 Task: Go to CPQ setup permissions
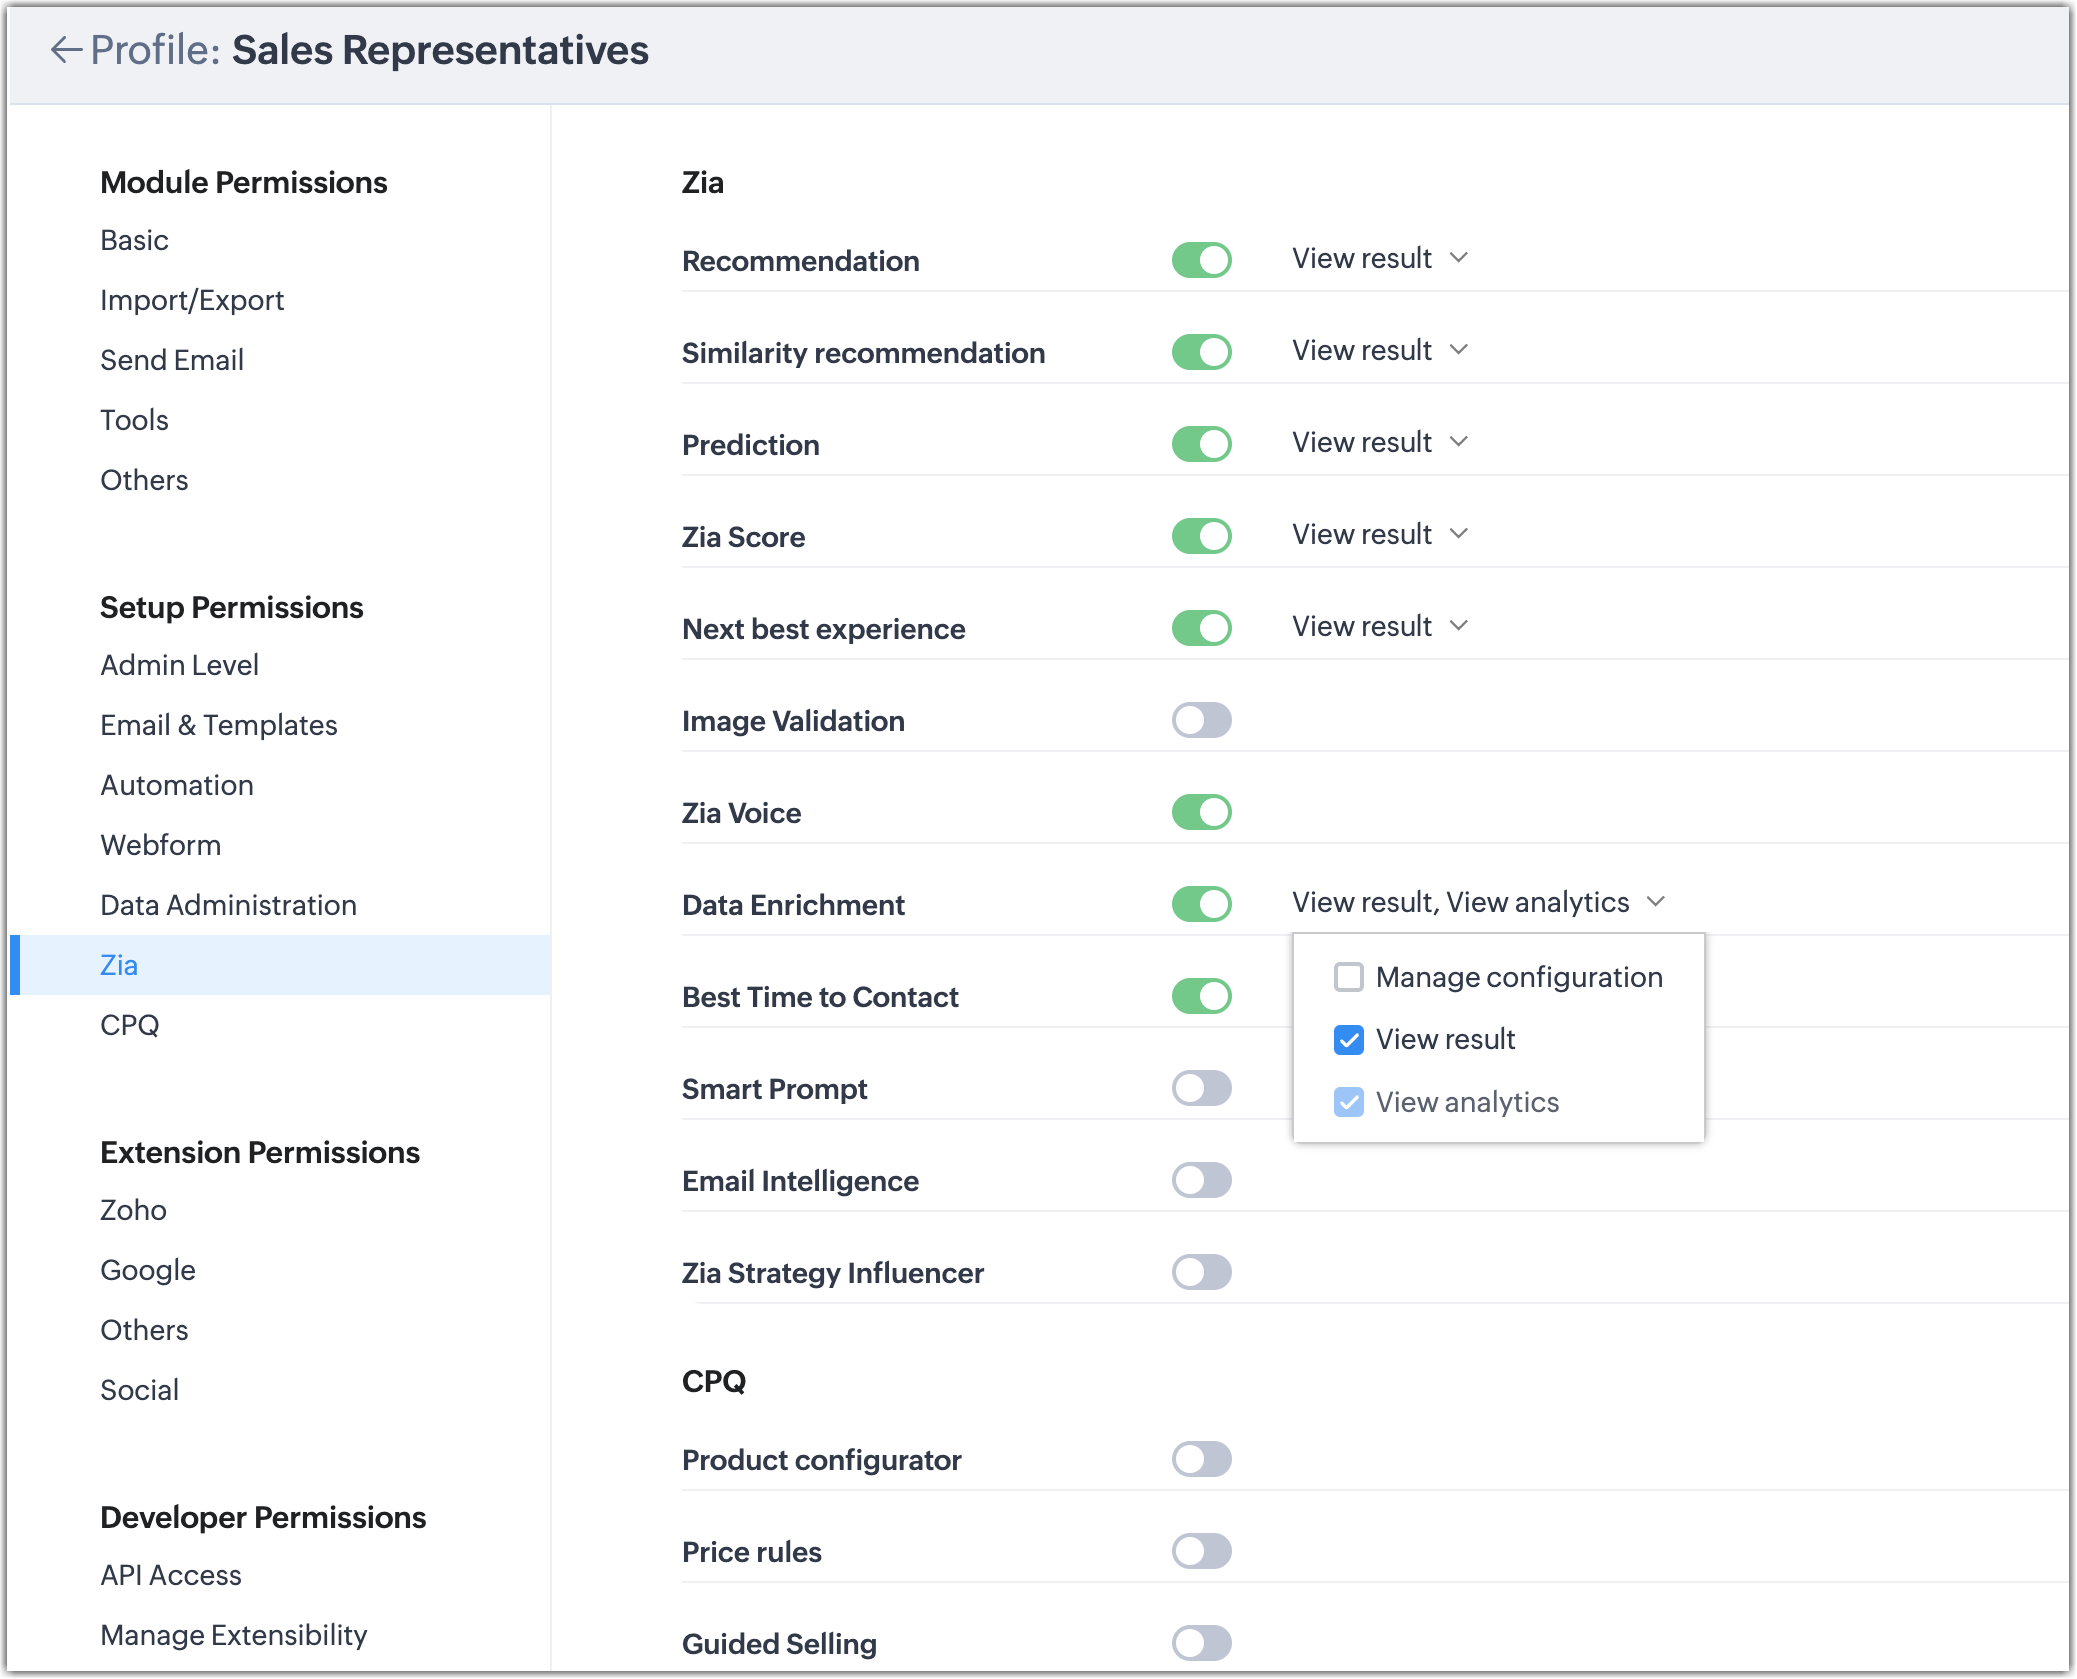tap(130, 1025)
